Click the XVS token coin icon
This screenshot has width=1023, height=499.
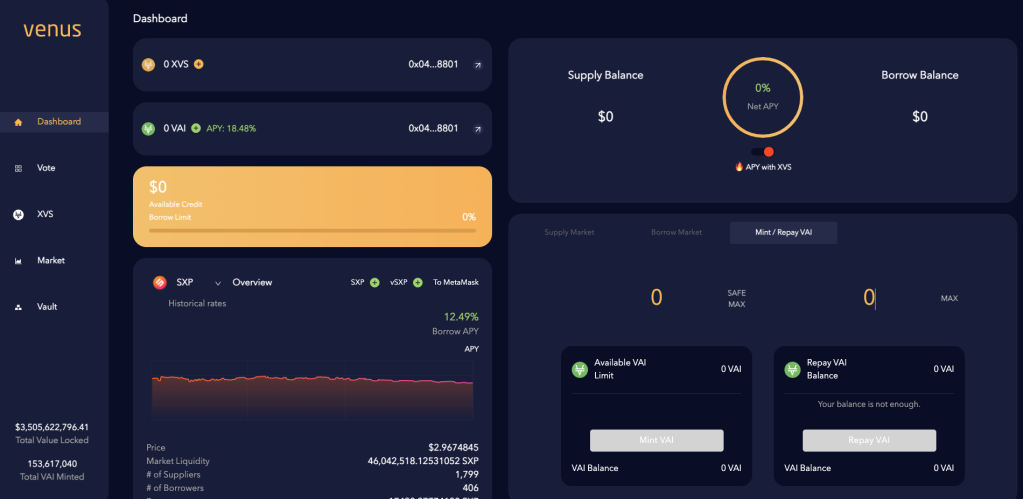(148, 65)
